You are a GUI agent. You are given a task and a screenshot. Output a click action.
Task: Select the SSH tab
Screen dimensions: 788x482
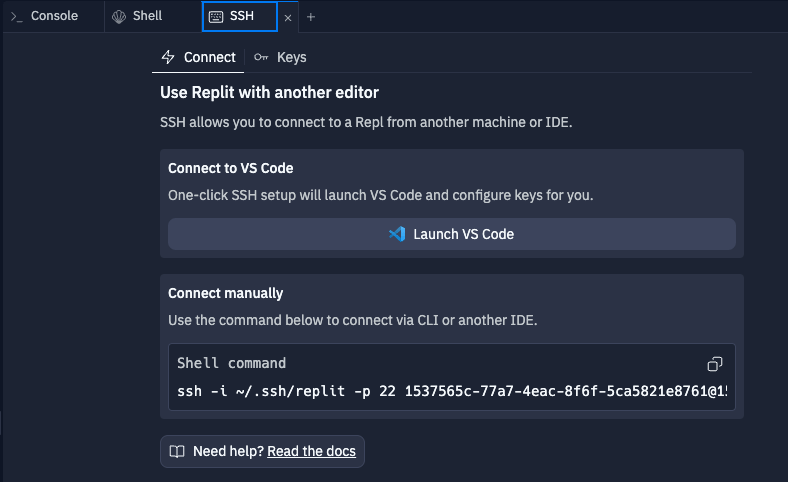click(240, 17)
